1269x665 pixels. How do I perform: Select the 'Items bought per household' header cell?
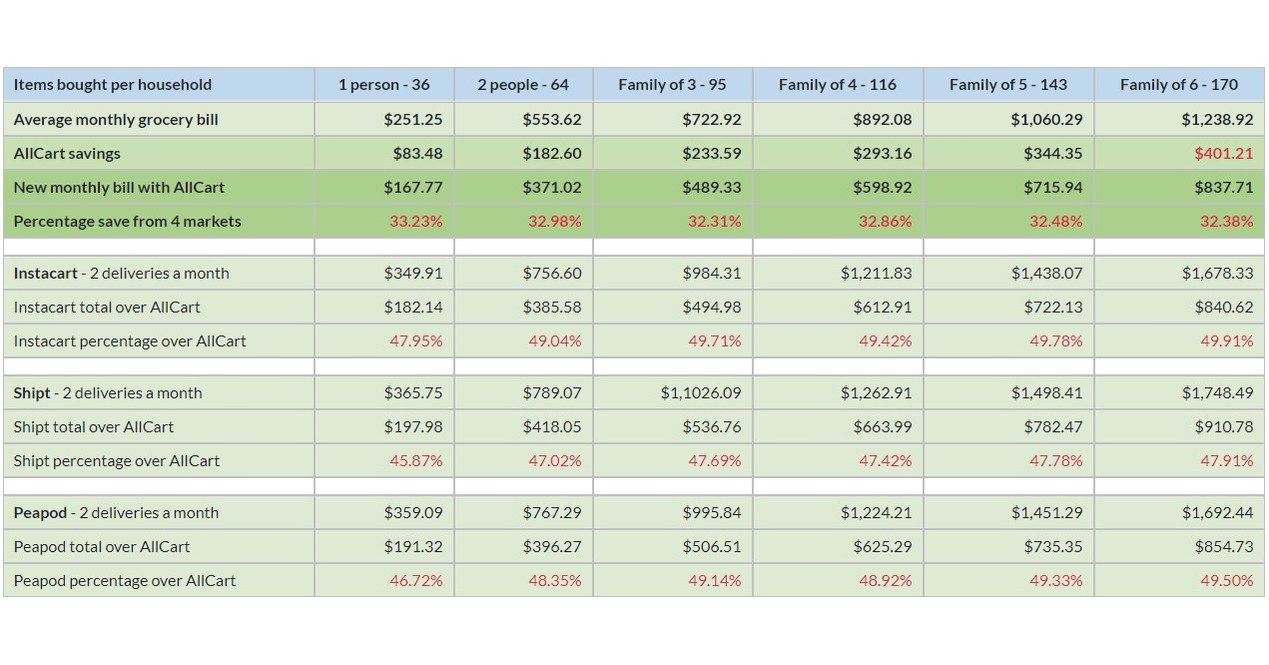coord(159,85)
